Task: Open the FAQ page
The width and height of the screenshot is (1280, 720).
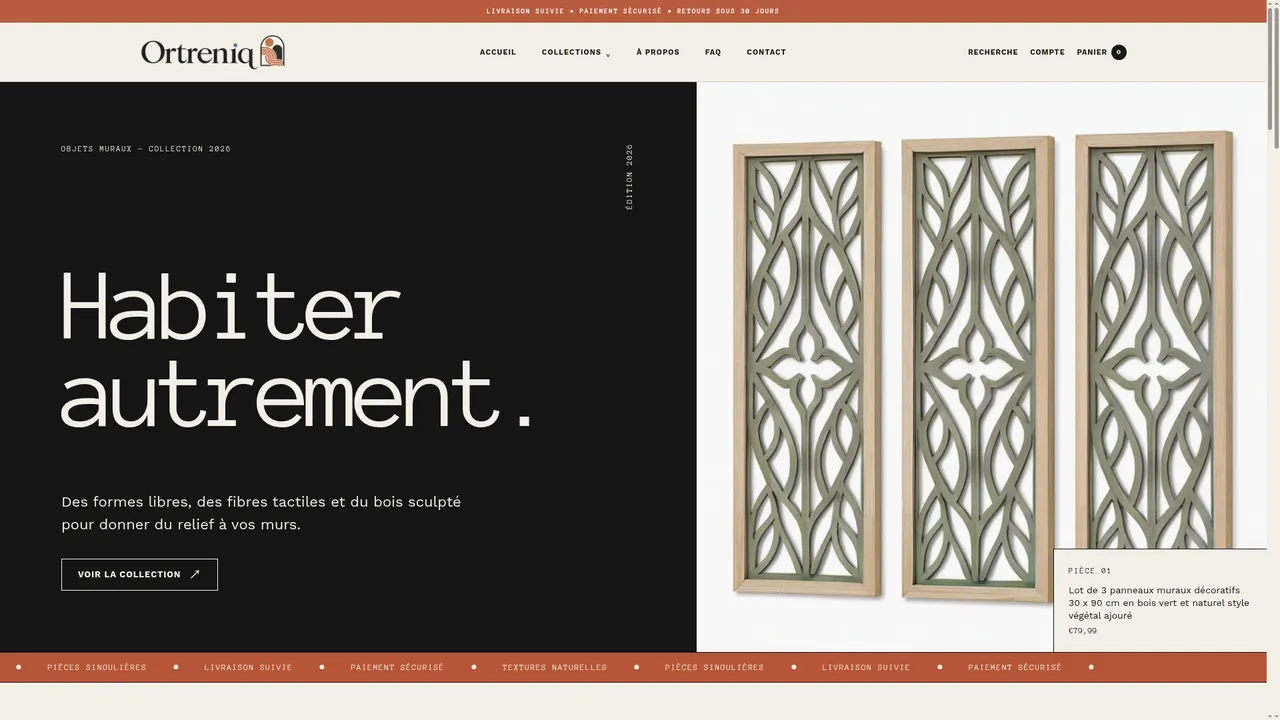Action: point(713,52)
